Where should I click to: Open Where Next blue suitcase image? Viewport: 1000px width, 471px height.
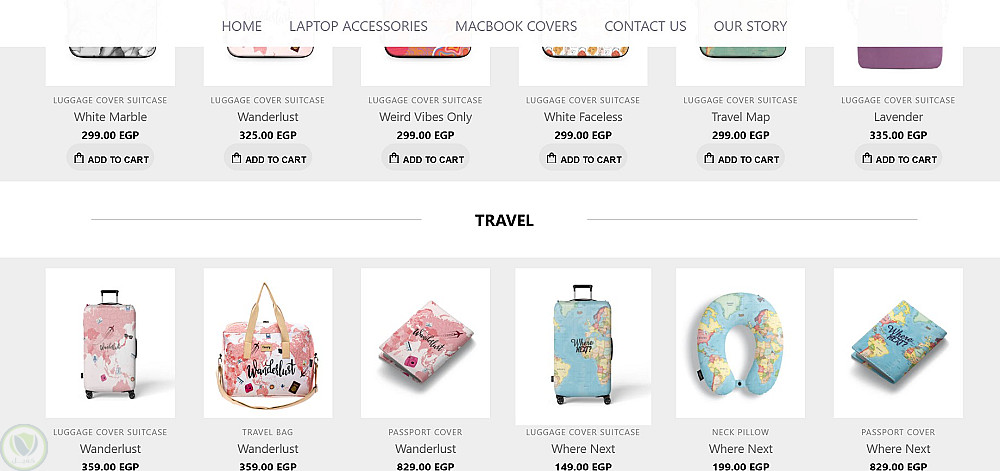point(583,346)
